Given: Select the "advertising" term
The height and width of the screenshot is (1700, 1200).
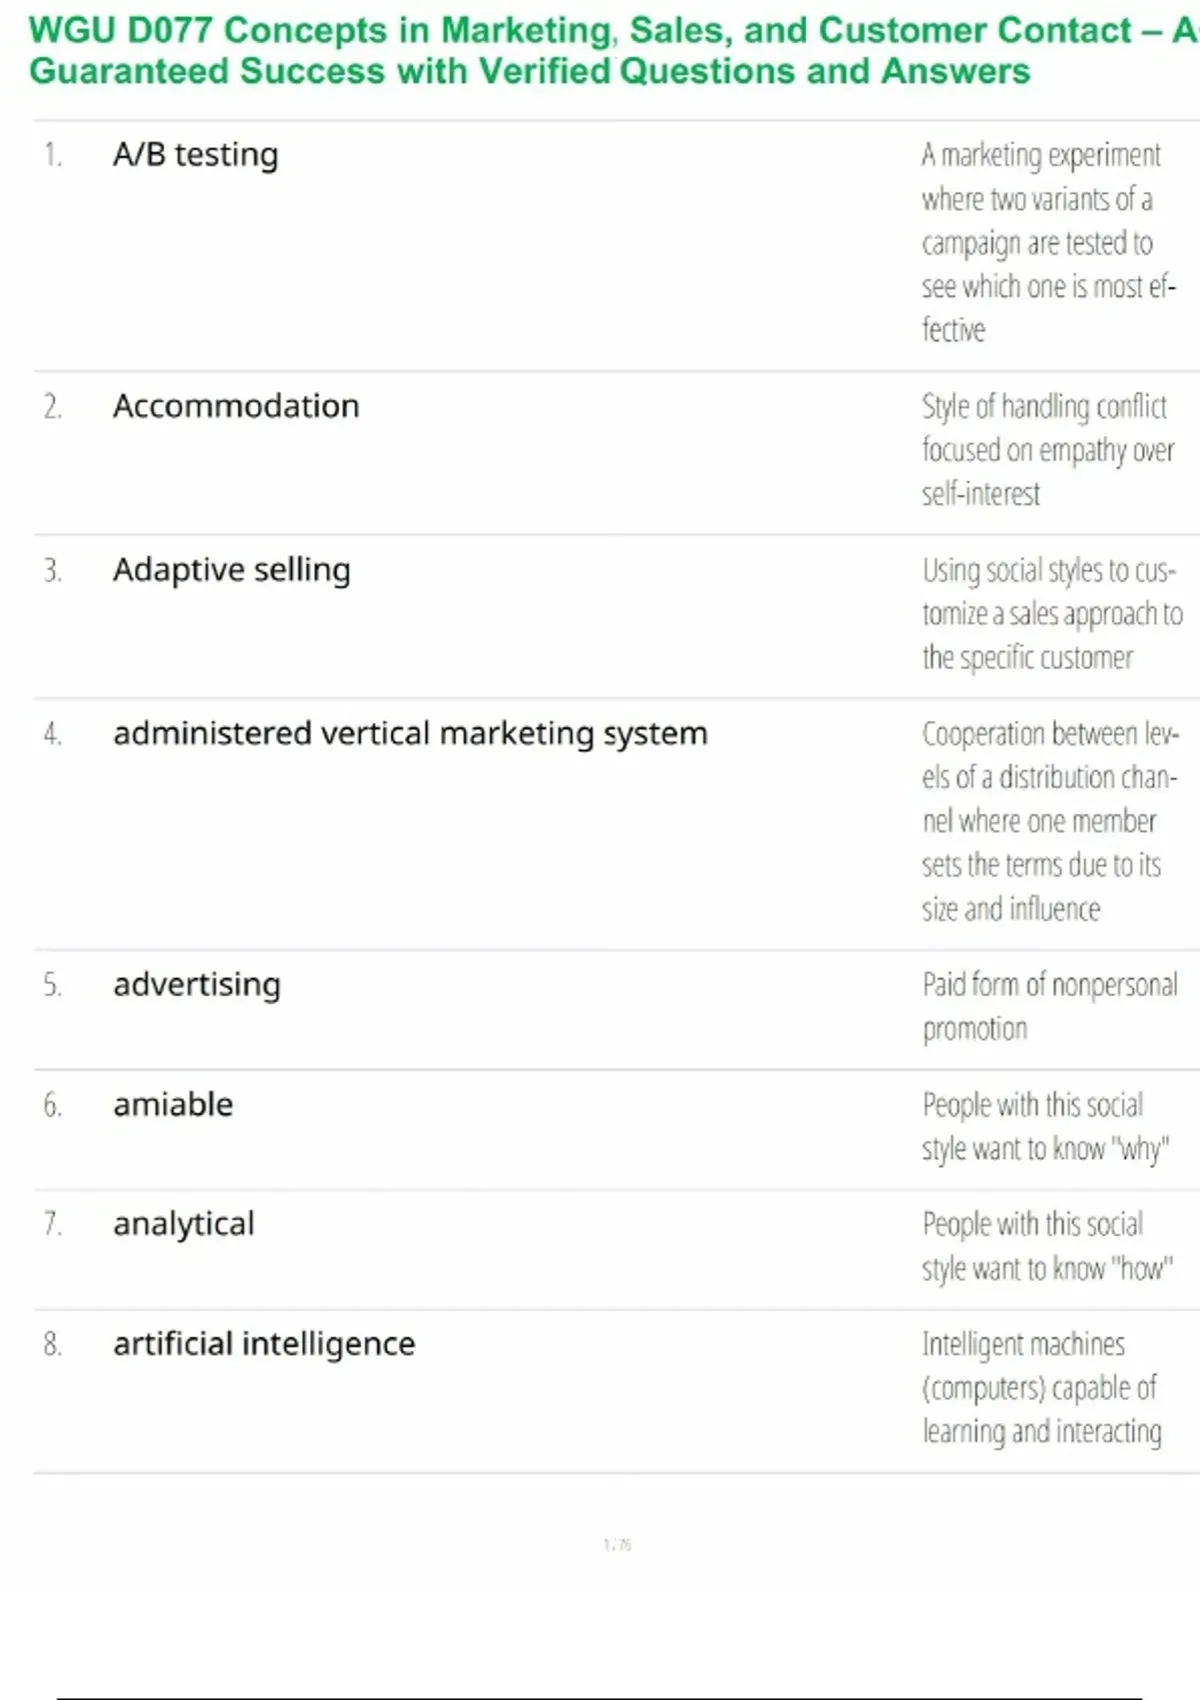Looking at the screenshot, I should click(x=197, y=985).
